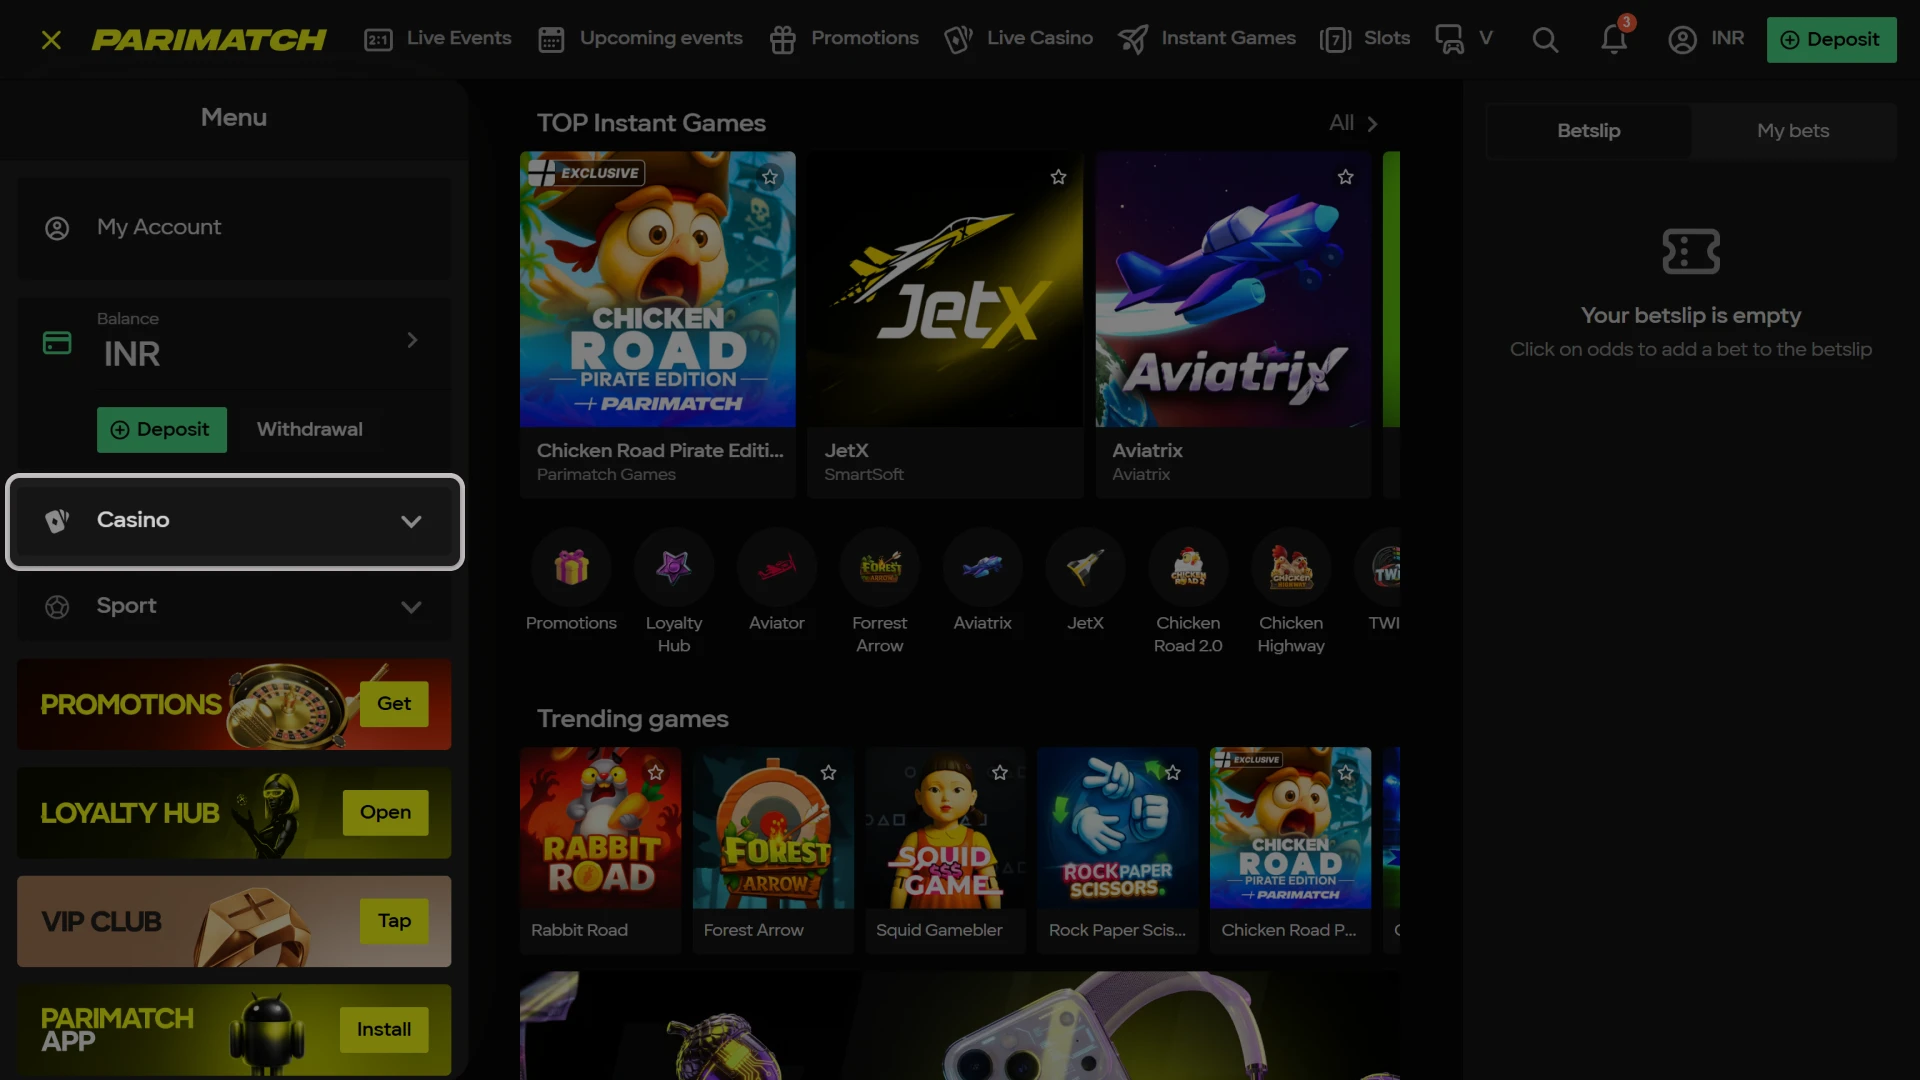The height and width of the screenshot is (1080, 1920).
Task: Open Promotions in the top navigation
Action: [844, 39]
